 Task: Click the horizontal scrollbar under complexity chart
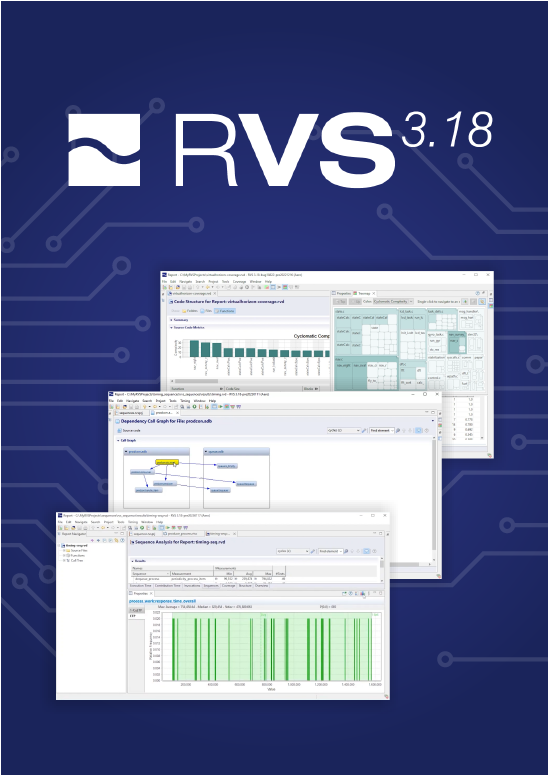tap(196, 381)
